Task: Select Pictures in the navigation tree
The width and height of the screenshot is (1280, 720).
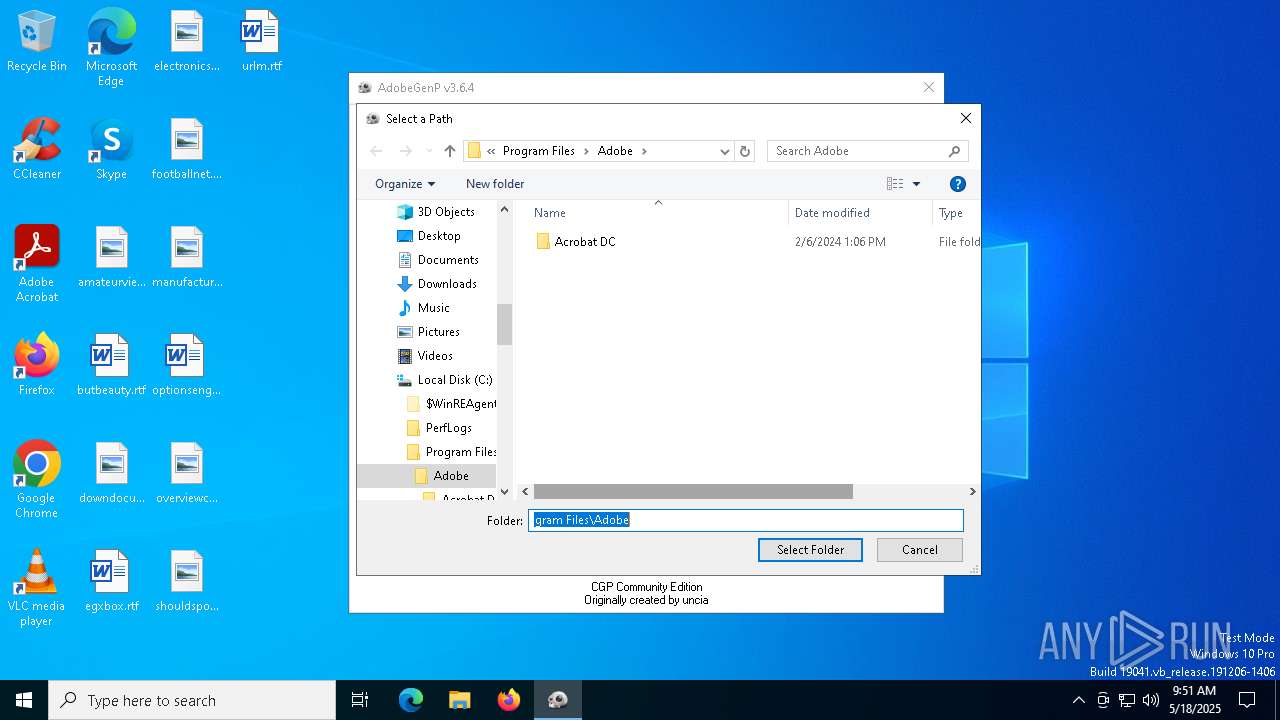Action: pos(429,332)
